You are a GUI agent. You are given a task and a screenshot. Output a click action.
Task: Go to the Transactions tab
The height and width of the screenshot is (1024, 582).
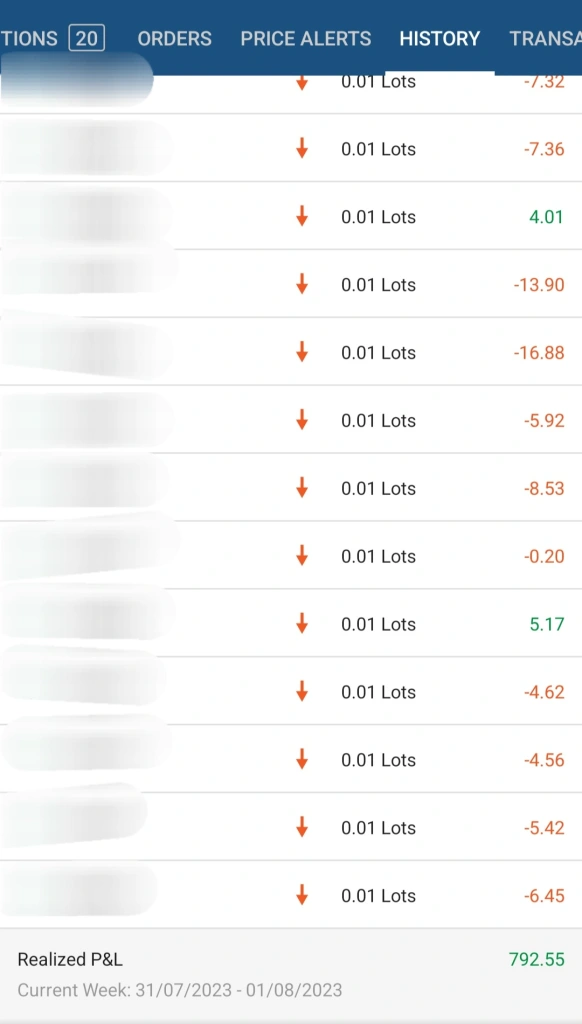[545, 39]
